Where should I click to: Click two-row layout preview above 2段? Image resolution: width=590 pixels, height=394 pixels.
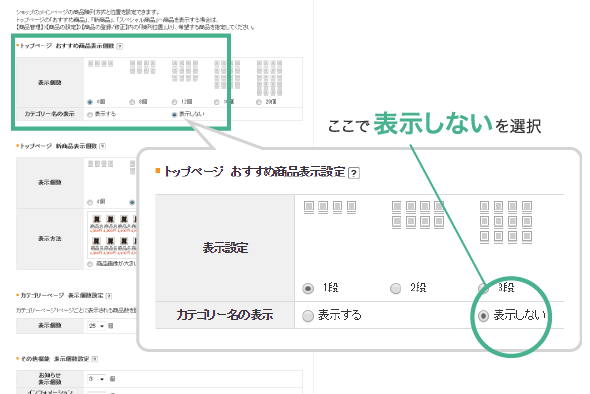[x=418, y=215]
